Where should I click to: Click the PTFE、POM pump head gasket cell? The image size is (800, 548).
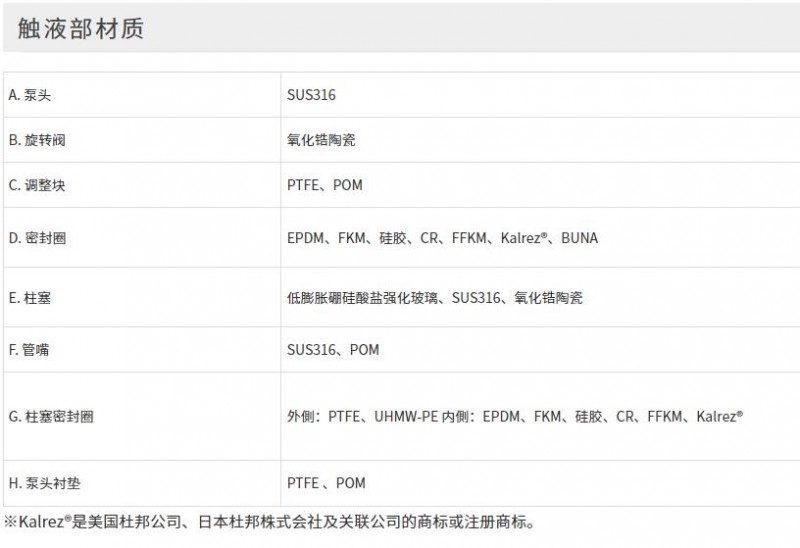[326, 483]
